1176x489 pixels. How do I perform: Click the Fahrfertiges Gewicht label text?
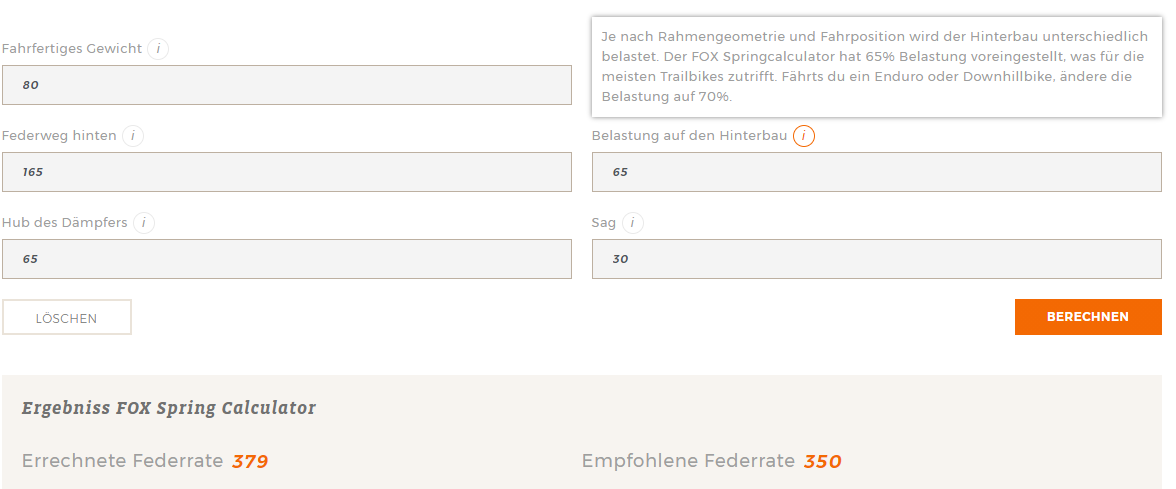pos(72,49)
